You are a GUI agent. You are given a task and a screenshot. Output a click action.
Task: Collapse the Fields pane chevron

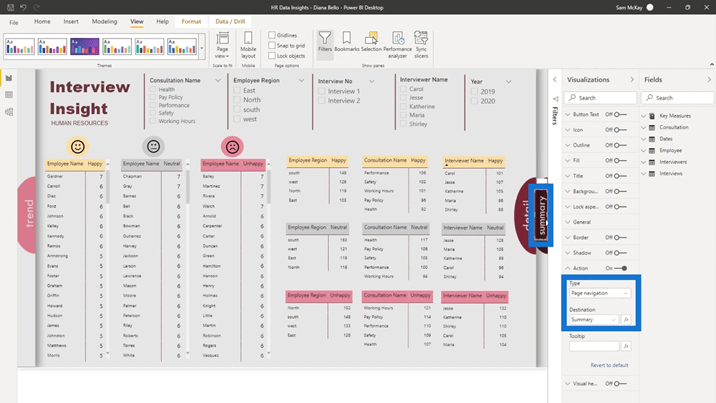709,79
